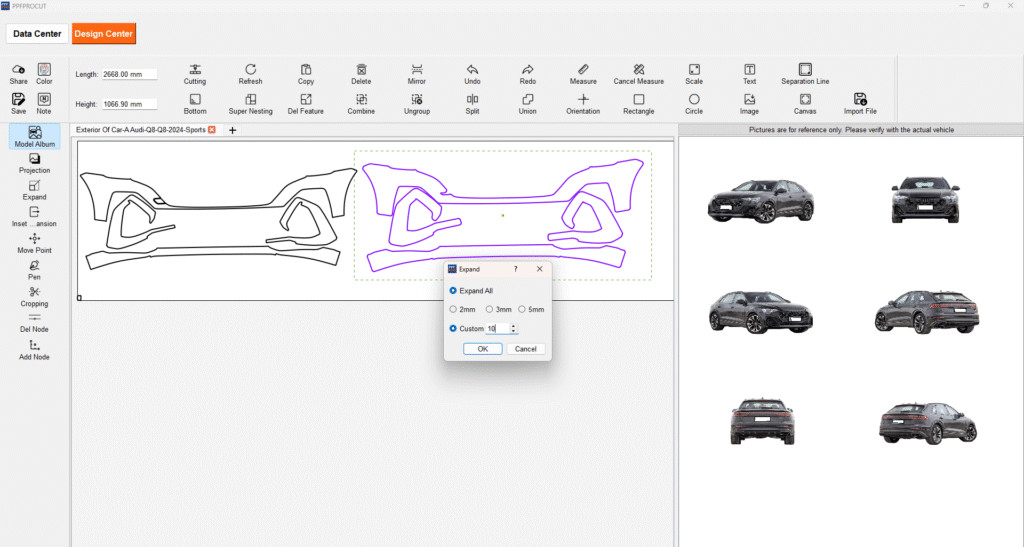Image resolution: width=1024 pixels, height=547 pixels.
Task: Select the Add Node tool
Action: point(35,345)
